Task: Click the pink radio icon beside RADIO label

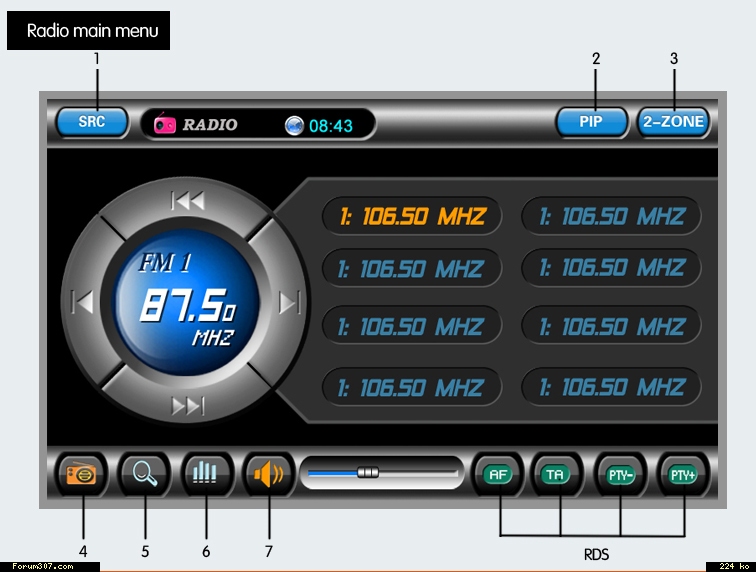Action: [165, 125]
